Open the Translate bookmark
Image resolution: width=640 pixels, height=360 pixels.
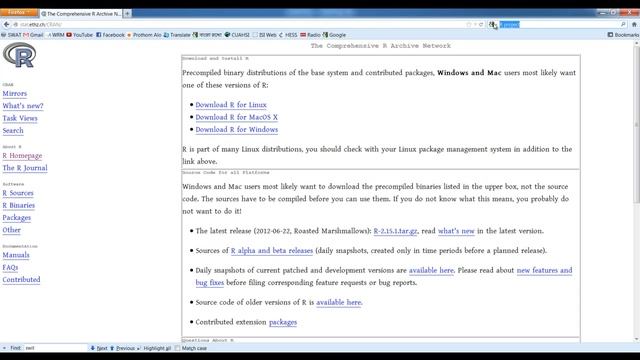click(x=177, y=35)
